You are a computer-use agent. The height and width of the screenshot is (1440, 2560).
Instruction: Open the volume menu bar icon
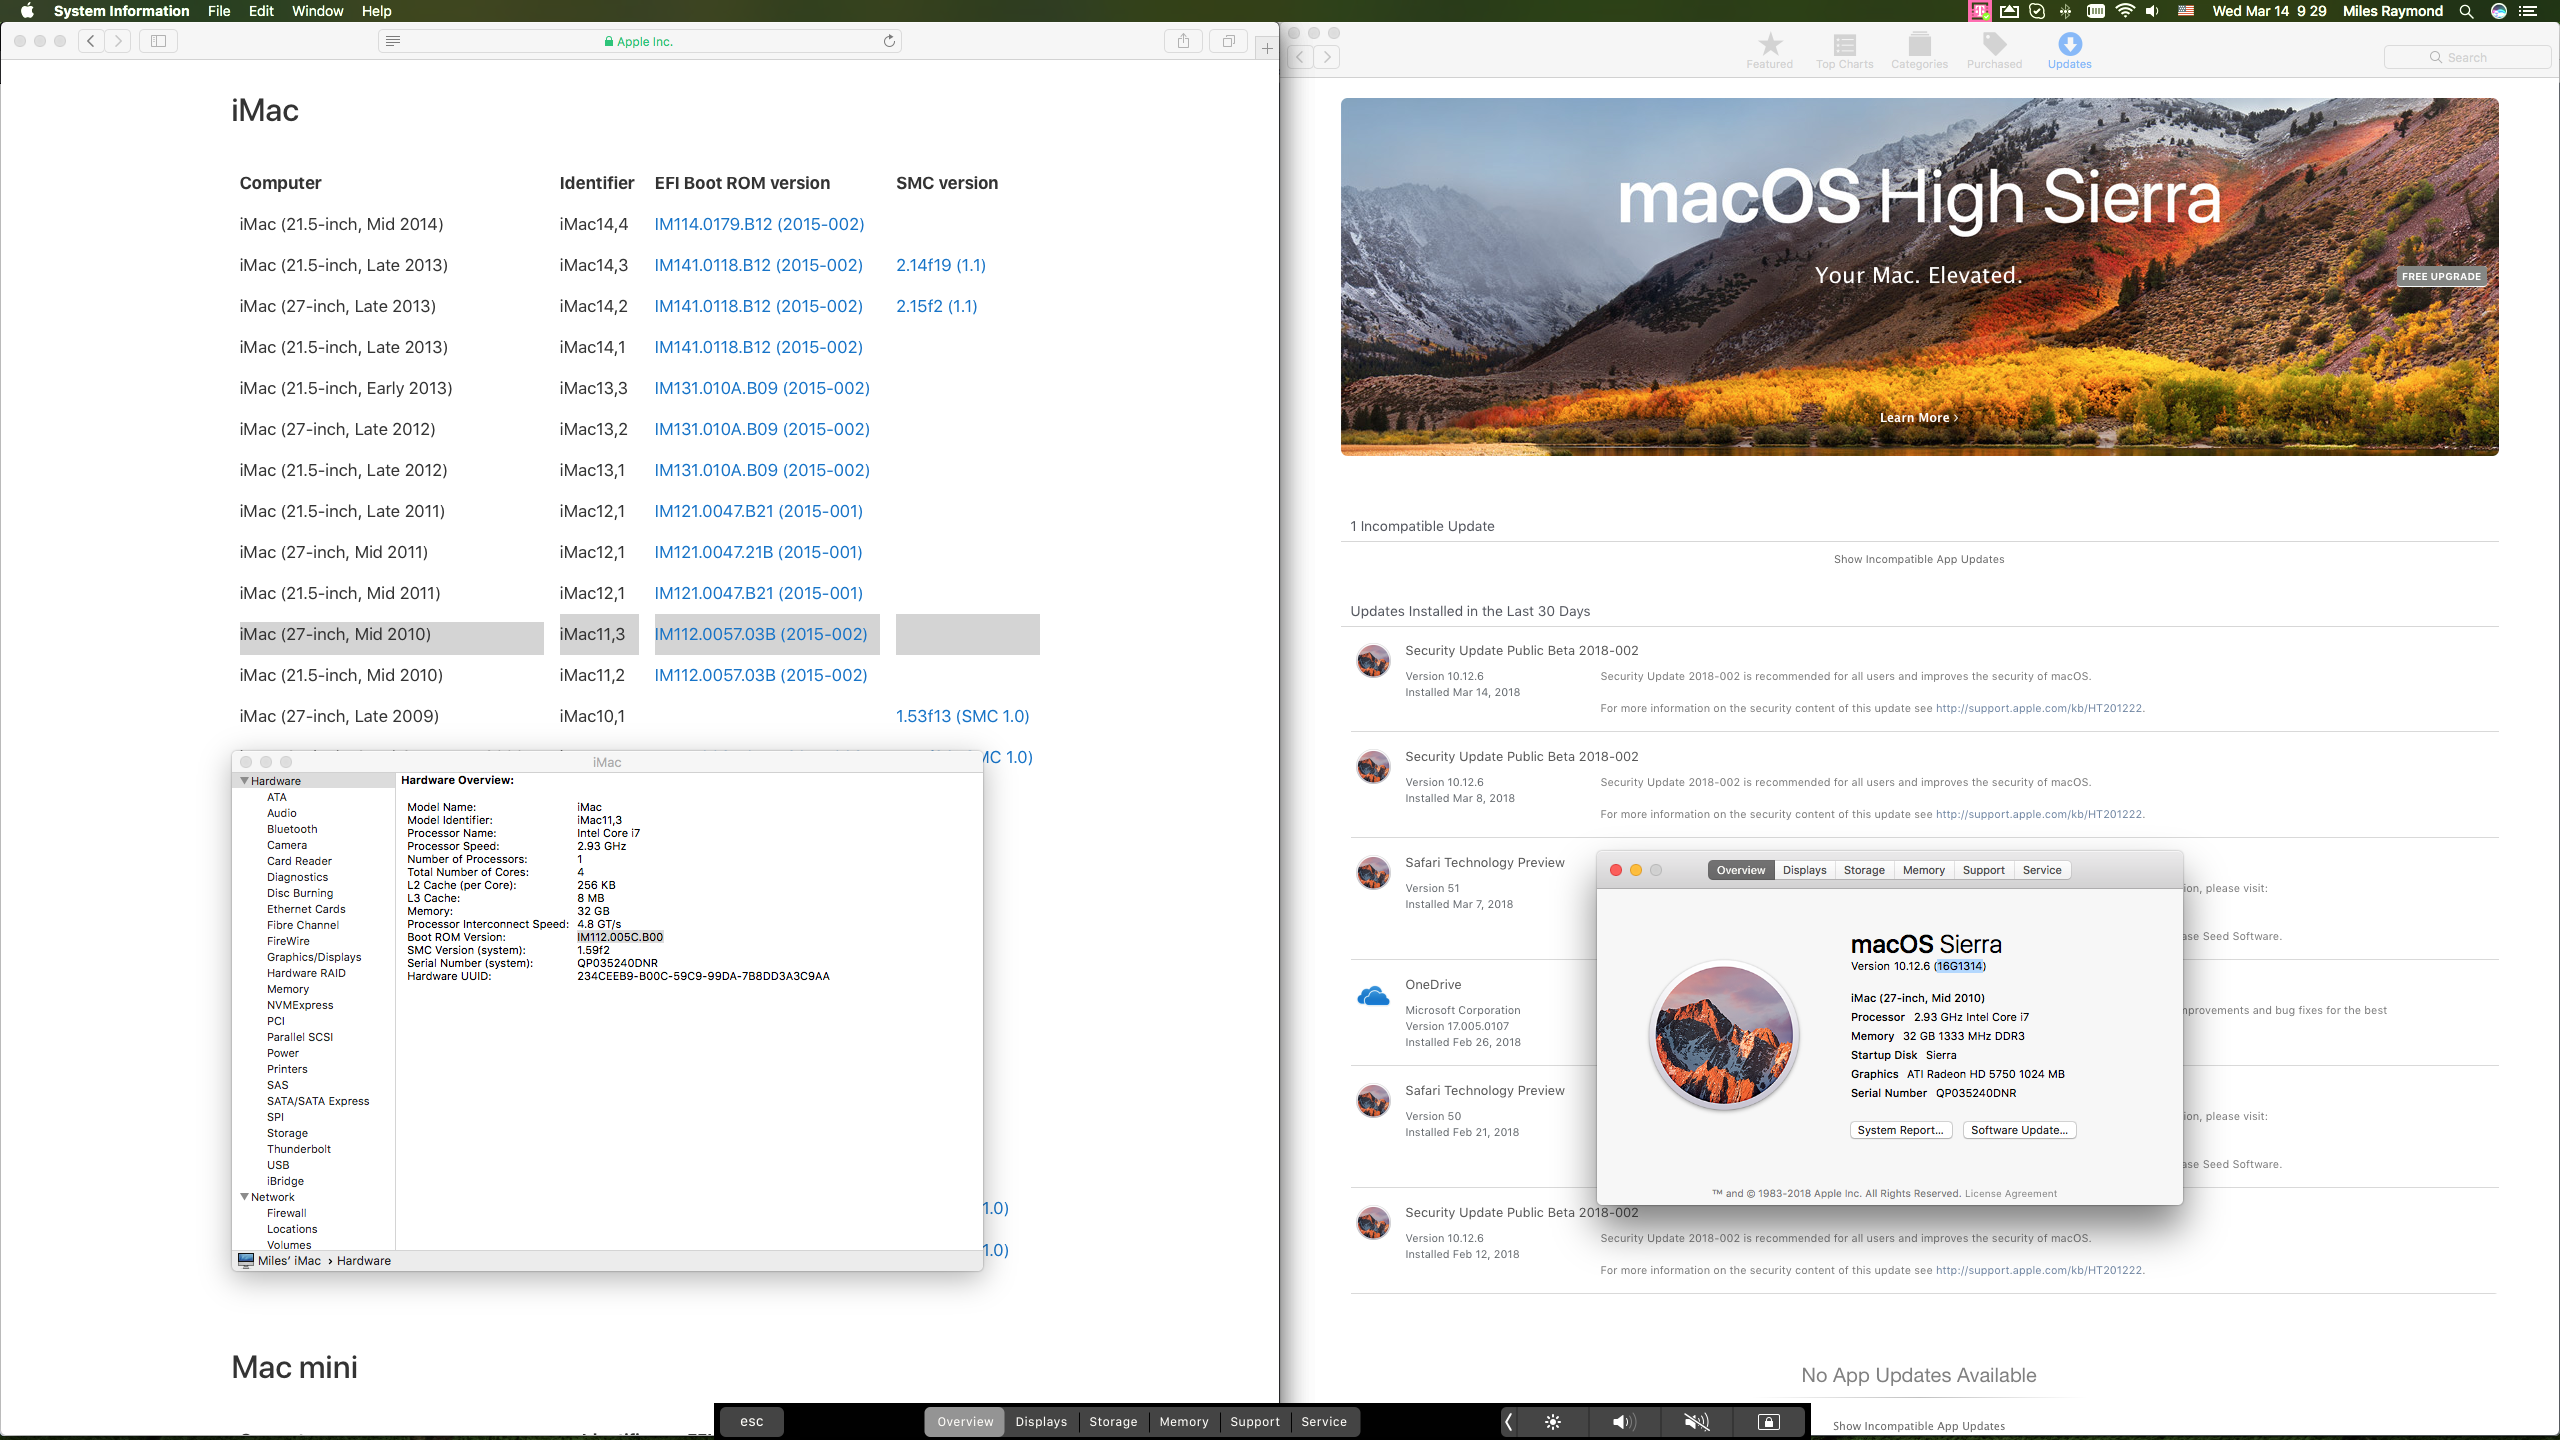pyautogui.click(x=2152, y=11)
